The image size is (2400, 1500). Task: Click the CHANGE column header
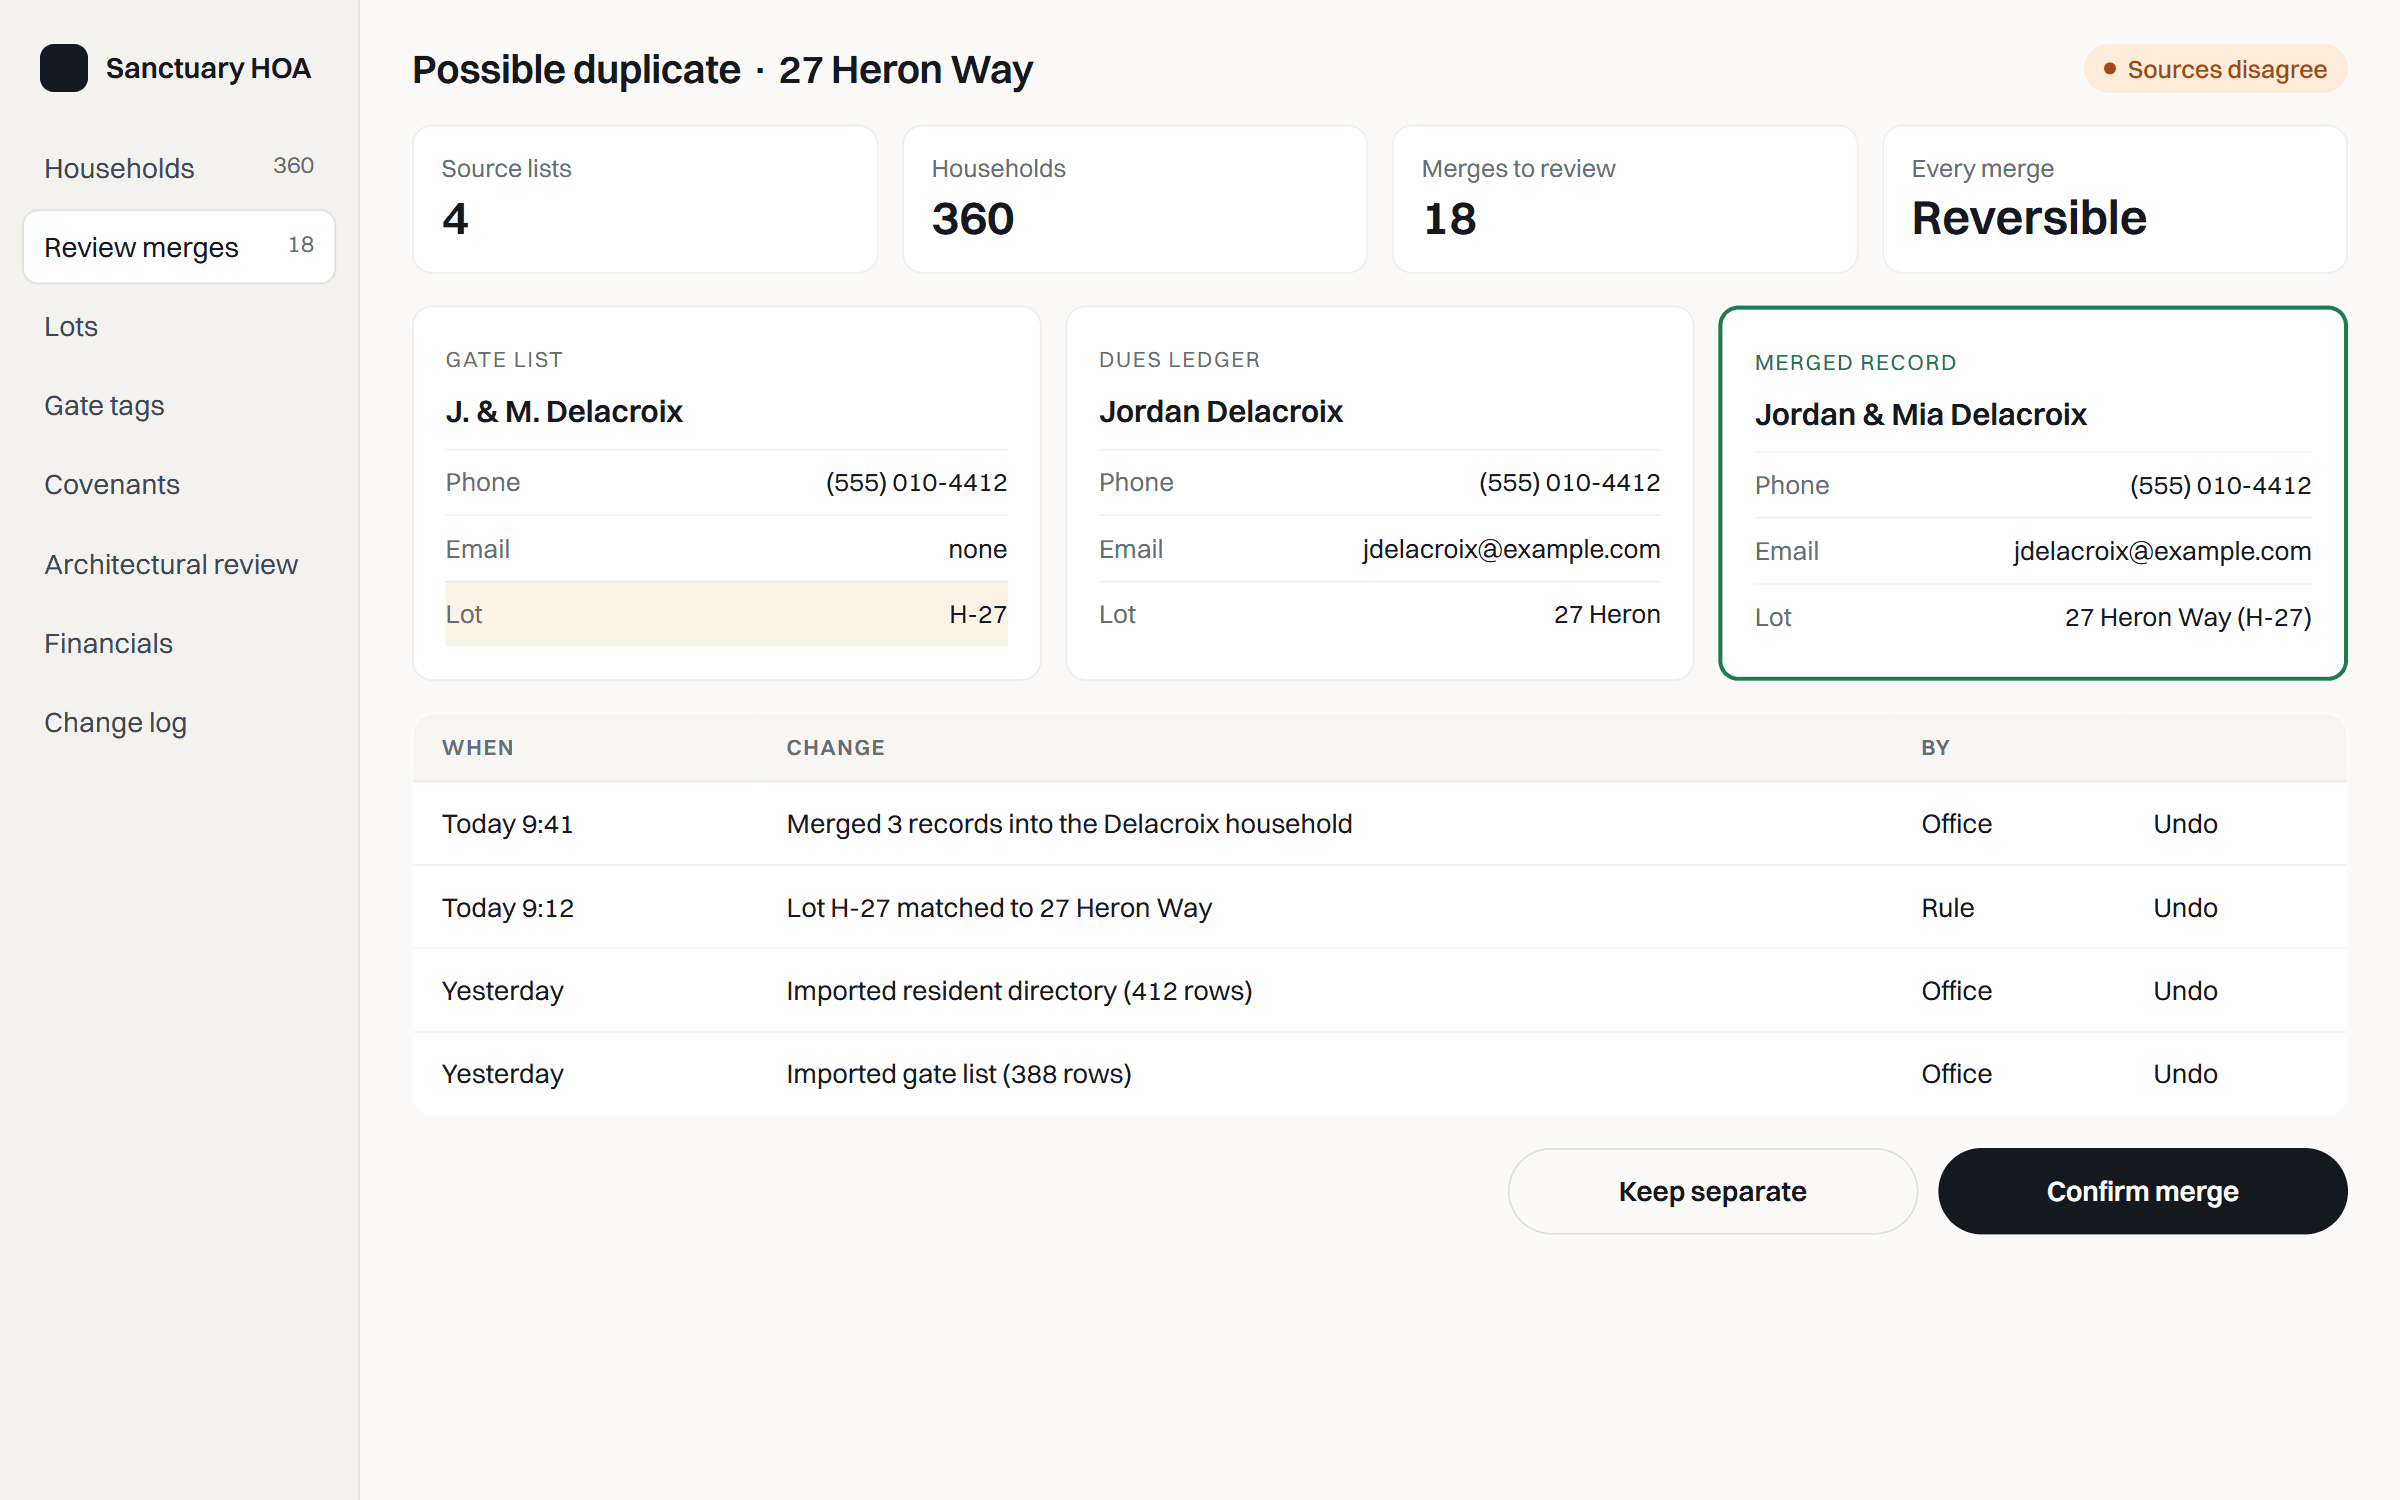(835, 748)
